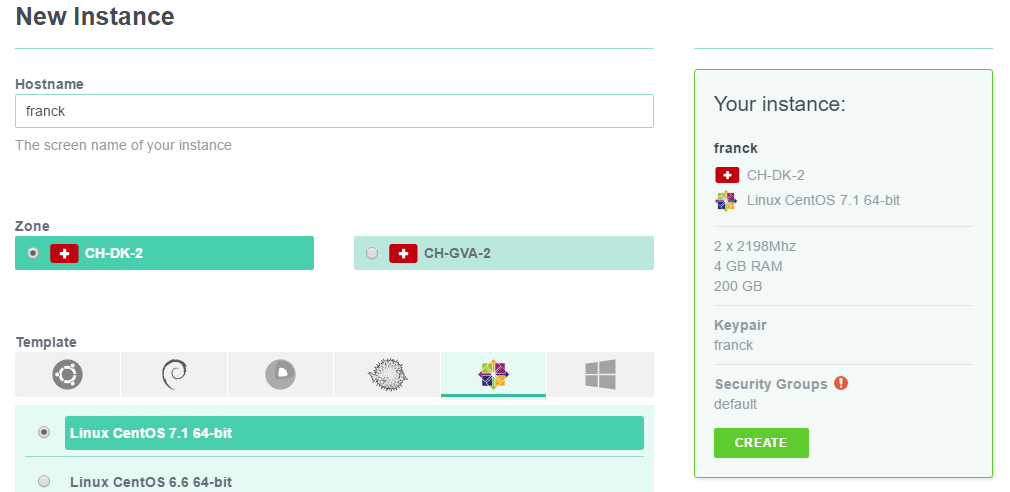The width and height of the screenshot is (1010, 492).
Task: Choose Linux CentOS 7.1 64-bit radio button
Action: [44, 433]
